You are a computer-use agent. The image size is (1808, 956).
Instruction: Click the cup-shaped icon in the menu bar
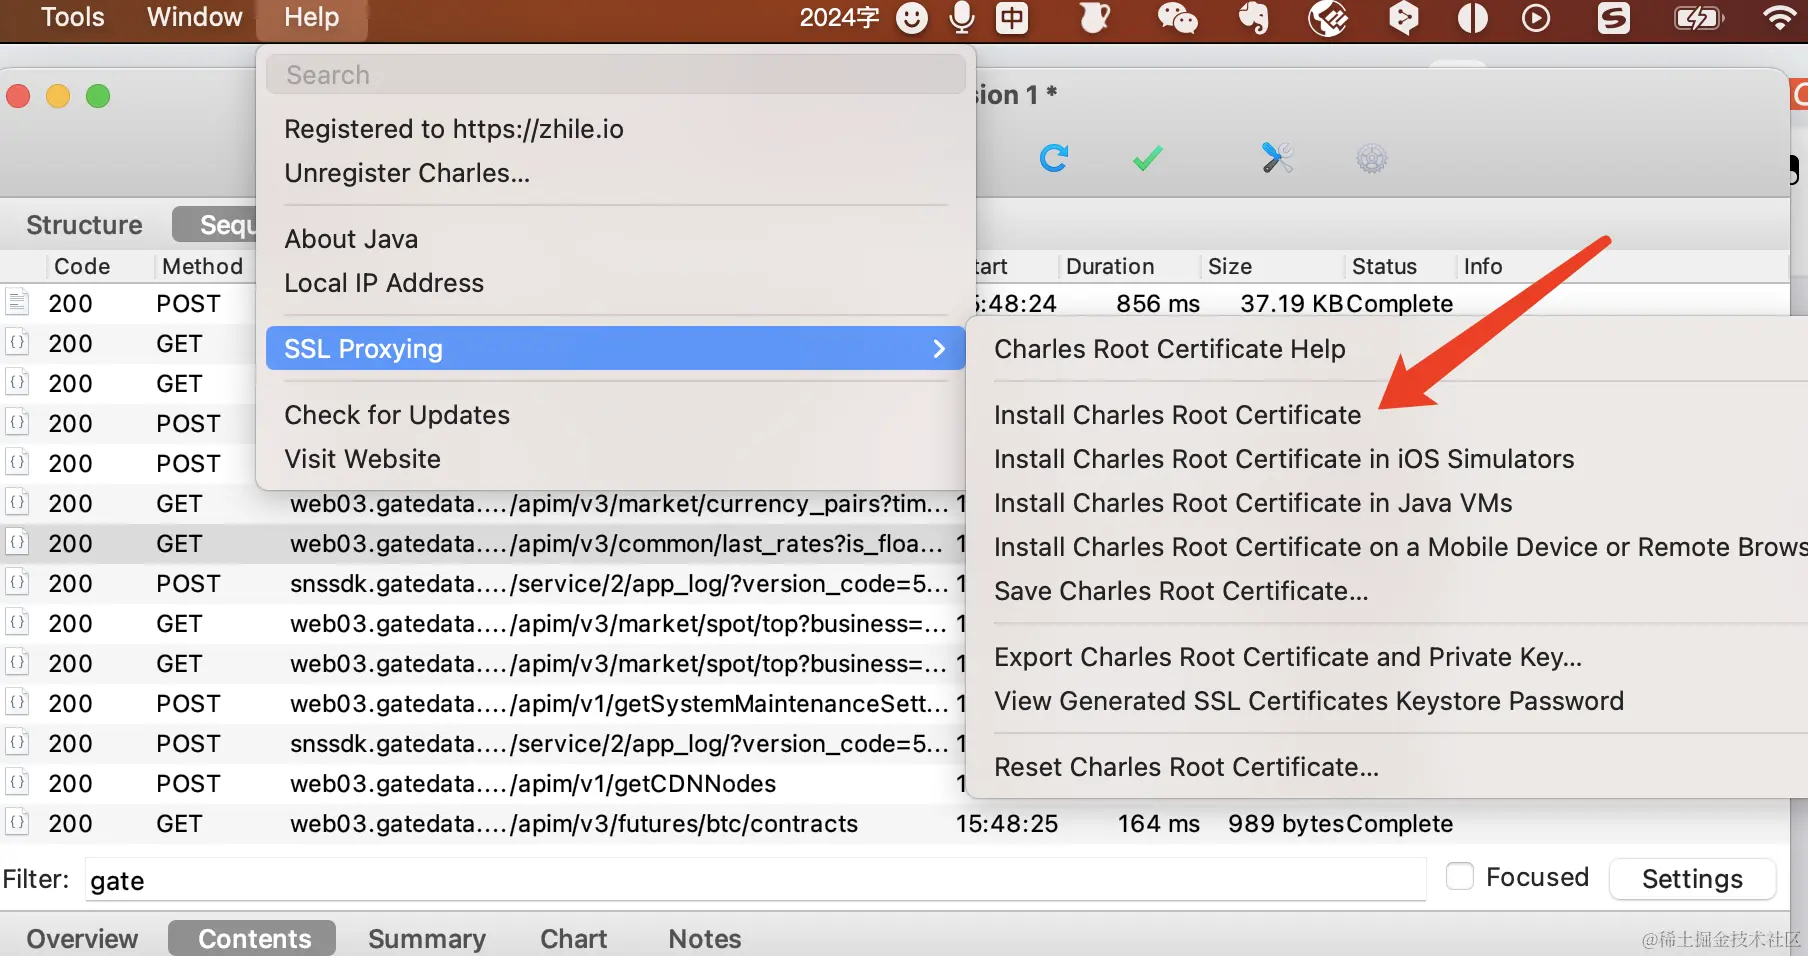(1095, 17)
